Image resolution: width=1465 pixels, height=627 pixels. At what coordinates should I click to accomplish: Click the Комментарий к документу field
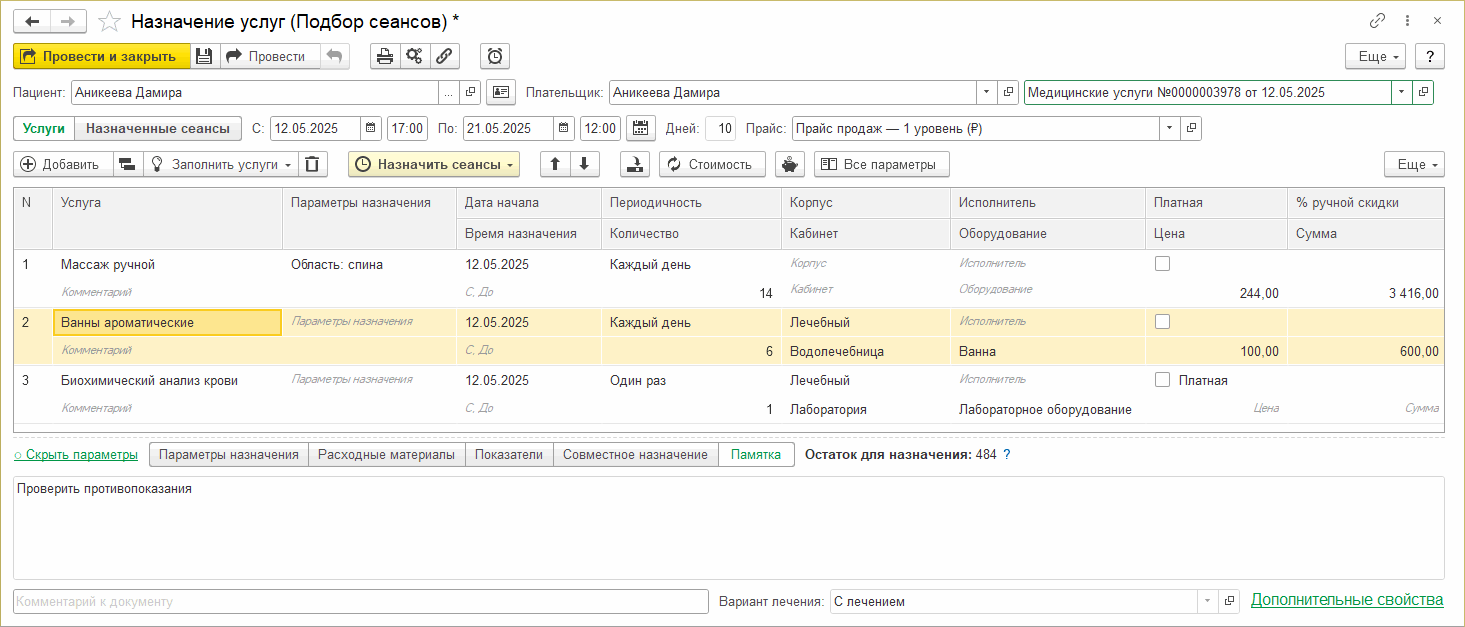pos(360,601)
